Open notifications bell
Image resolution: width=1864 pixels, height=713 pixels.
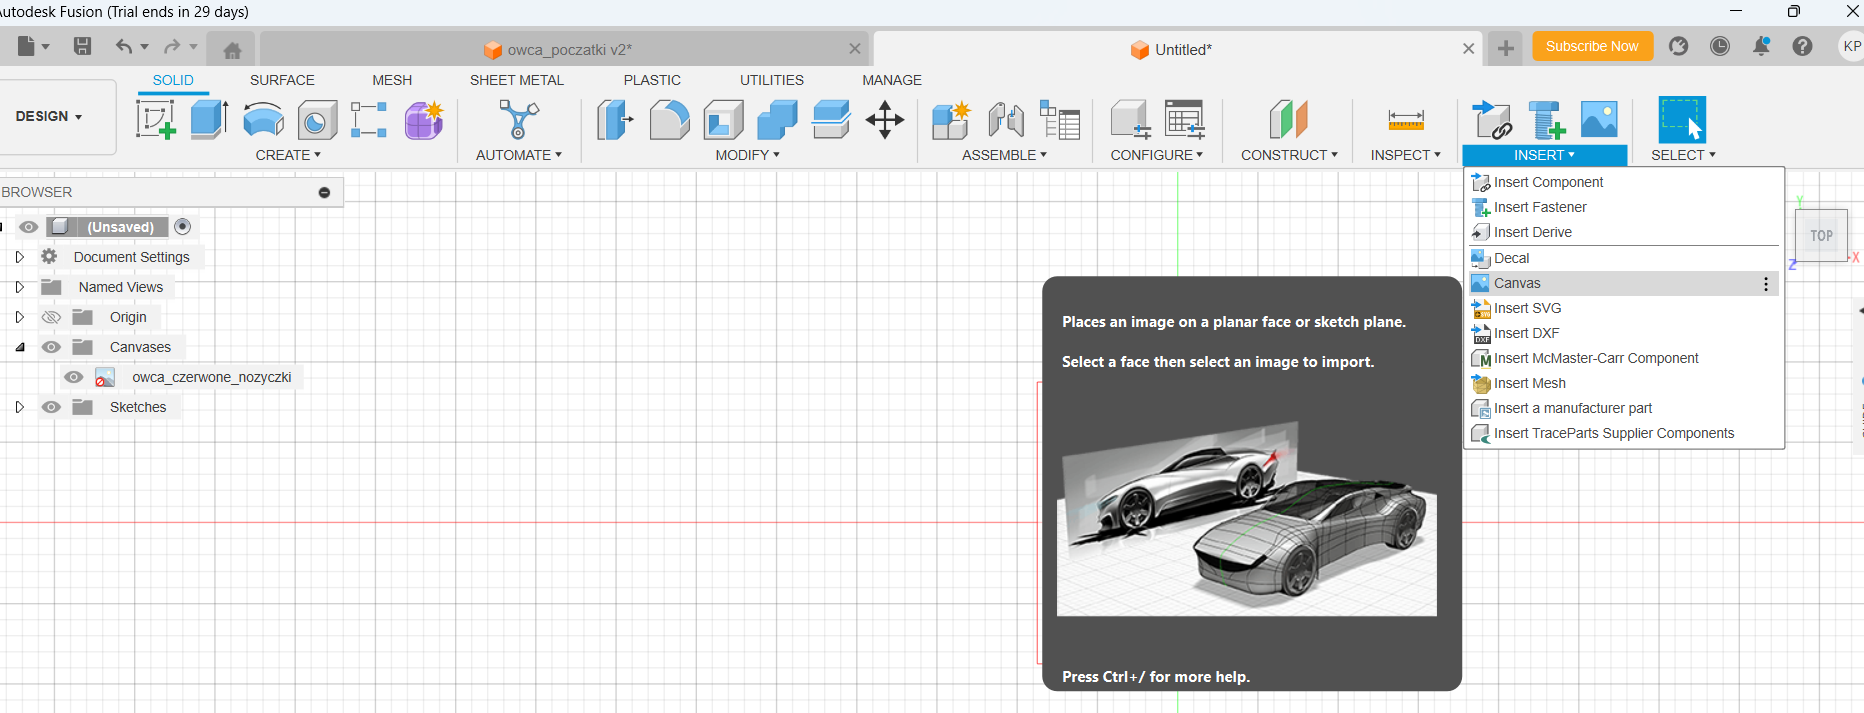click(x=1761, y=46)
